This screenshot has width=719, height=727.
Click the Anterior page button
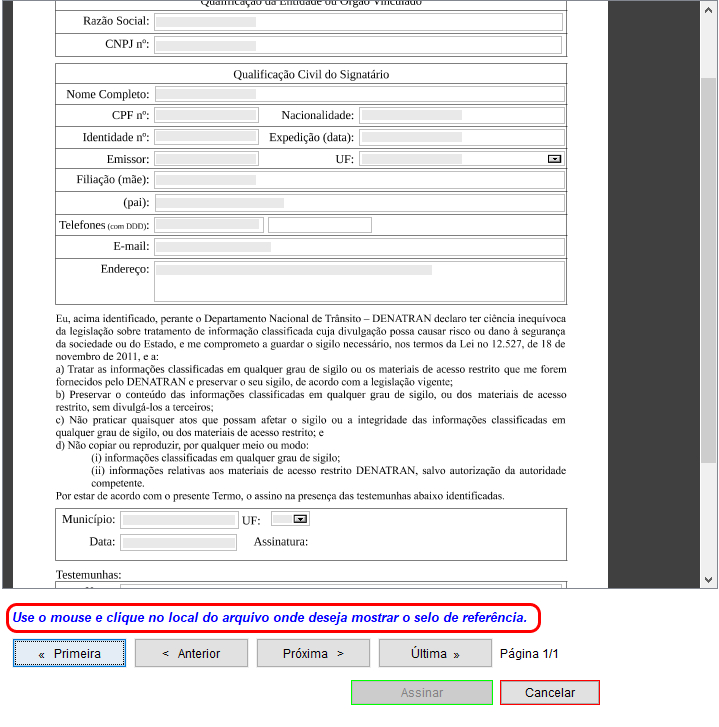[191, 653]
